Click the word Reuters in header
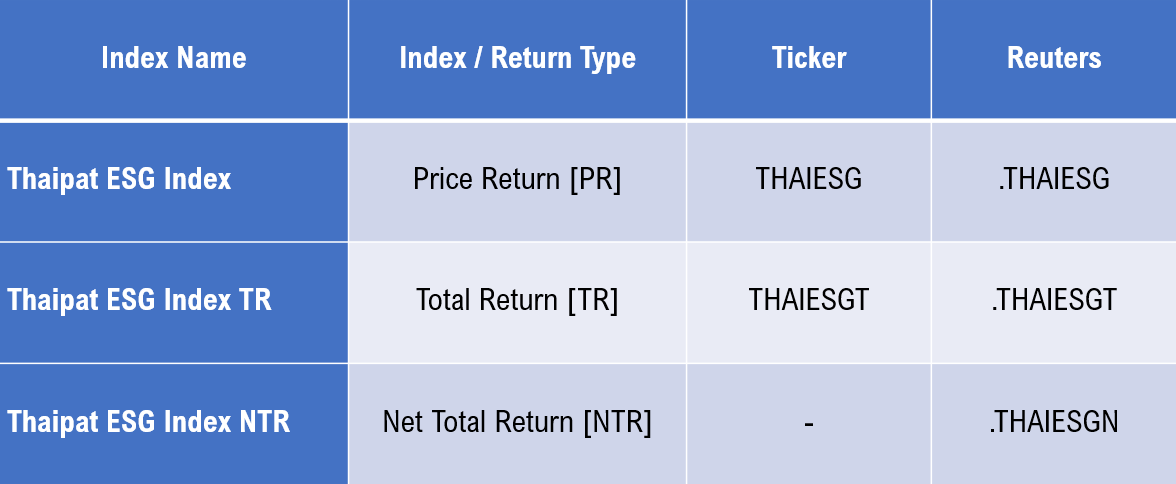The height and width of the screenshot is (484, 1176). (x=1054, y=59)
